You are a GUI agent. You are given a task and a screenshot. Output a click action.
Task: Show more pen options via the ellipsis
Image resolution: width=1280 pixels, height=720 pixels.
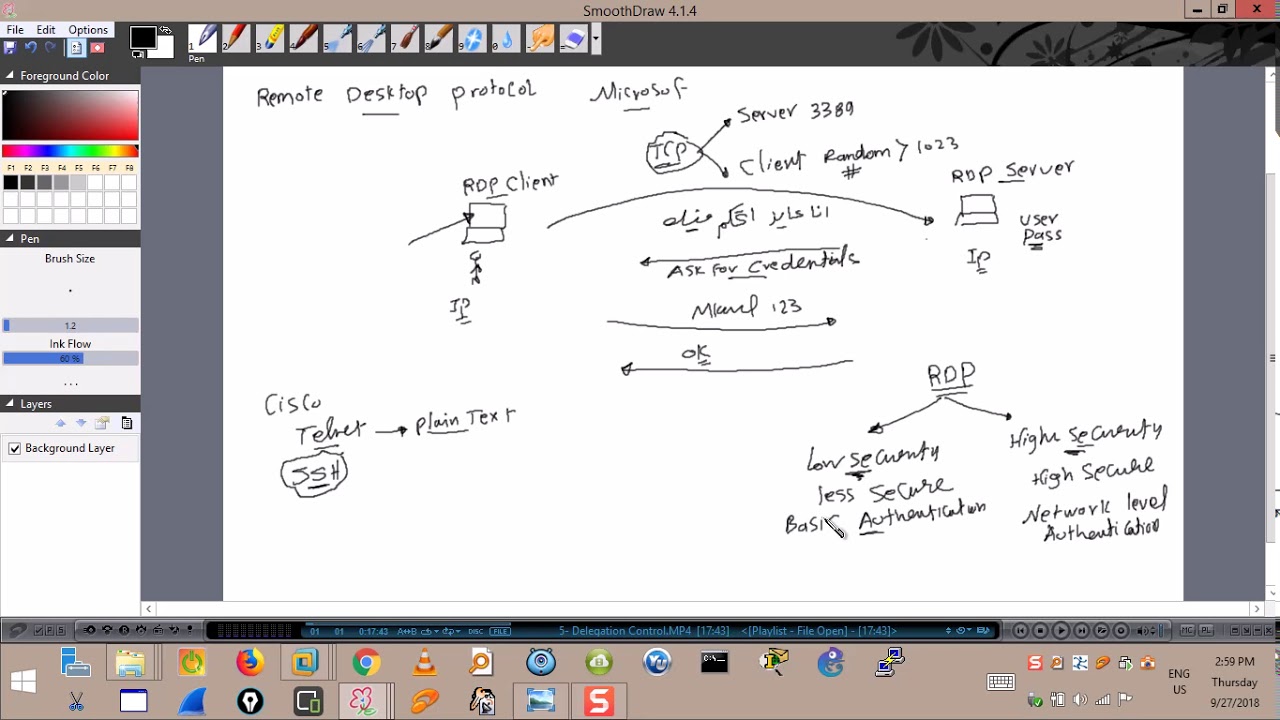click(x=70, y=384)
